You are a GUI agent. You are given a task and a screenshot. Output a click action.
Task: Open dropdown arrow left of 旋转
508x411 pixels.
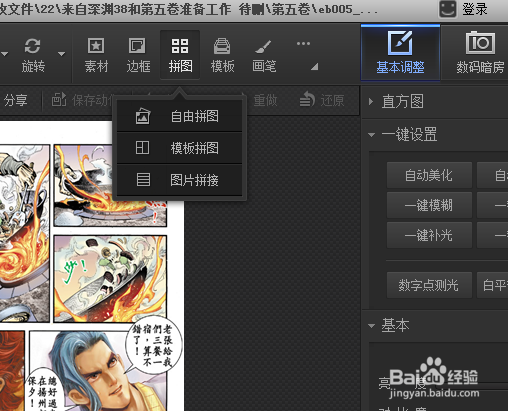point(5,54)
